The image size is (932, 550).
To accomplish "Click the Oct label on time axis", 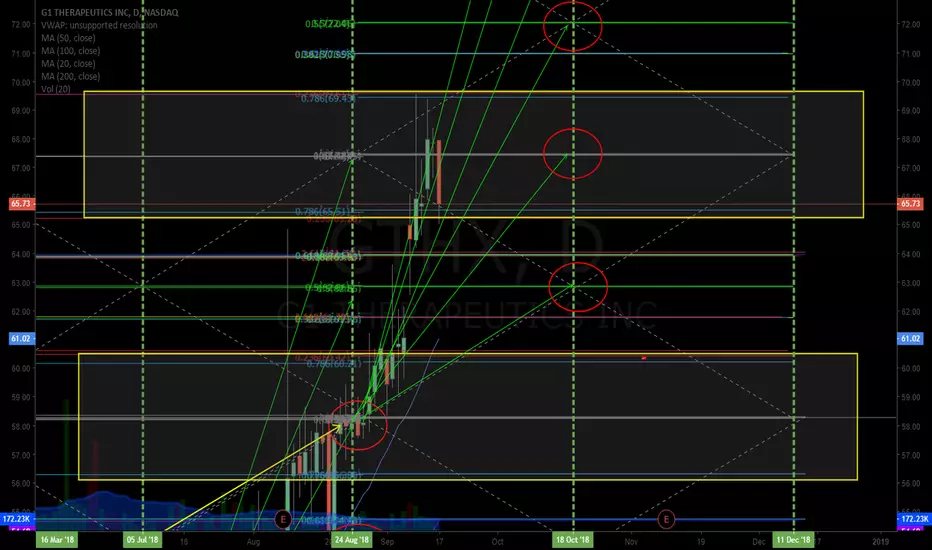I will [498, 542].
